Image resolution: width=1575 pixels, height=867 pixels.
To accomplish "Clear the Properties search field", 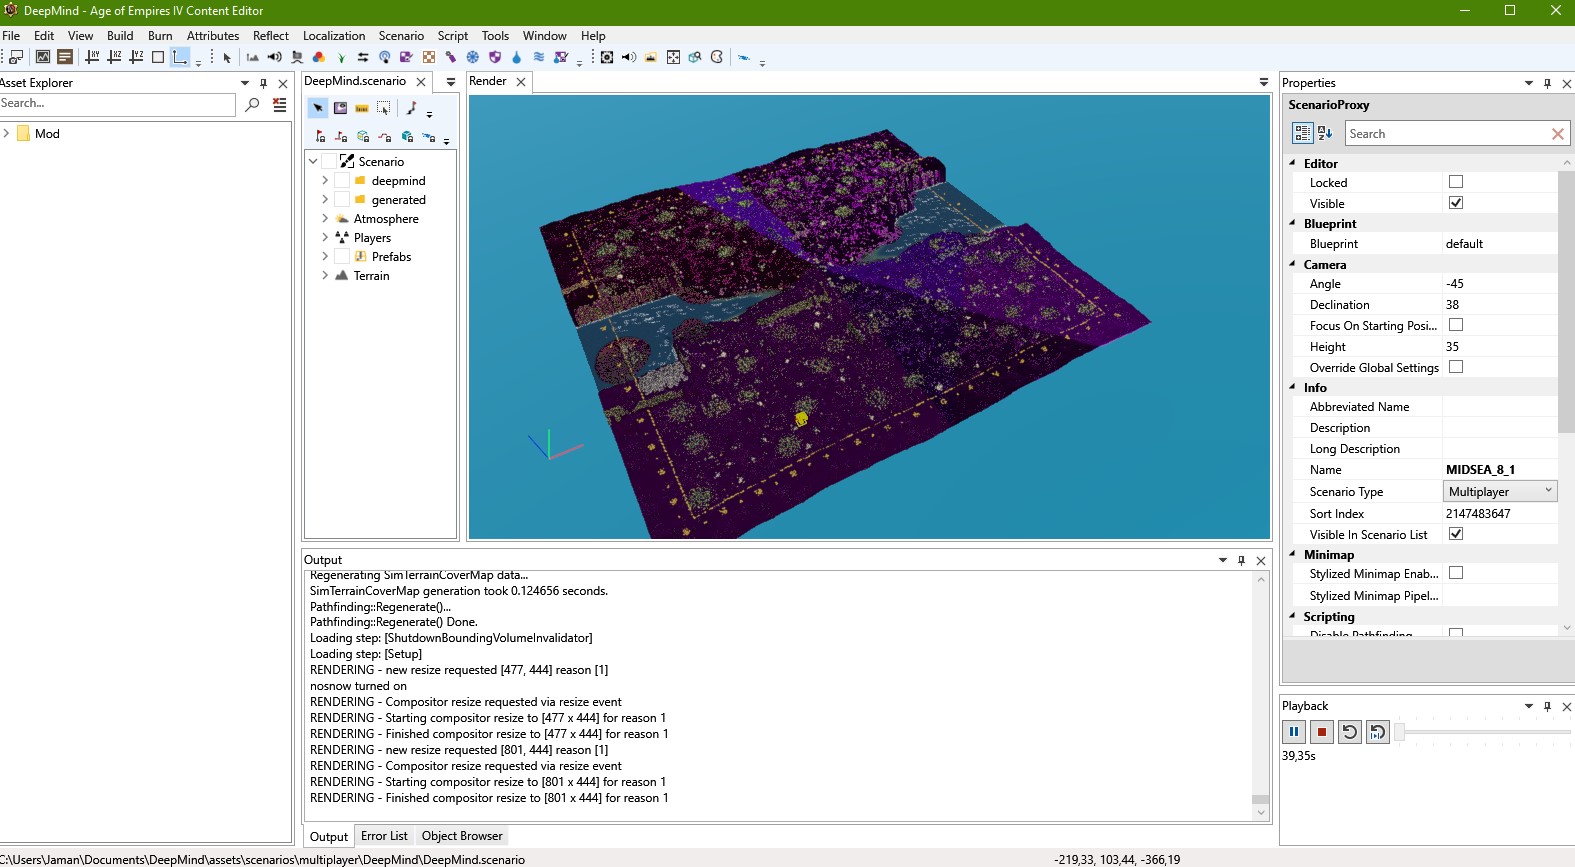I will click(x=1557, y=133).
